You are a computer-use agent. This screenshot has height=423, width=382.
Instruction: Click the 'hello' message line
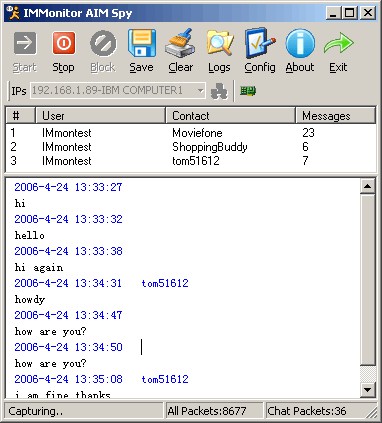point(30,235)
